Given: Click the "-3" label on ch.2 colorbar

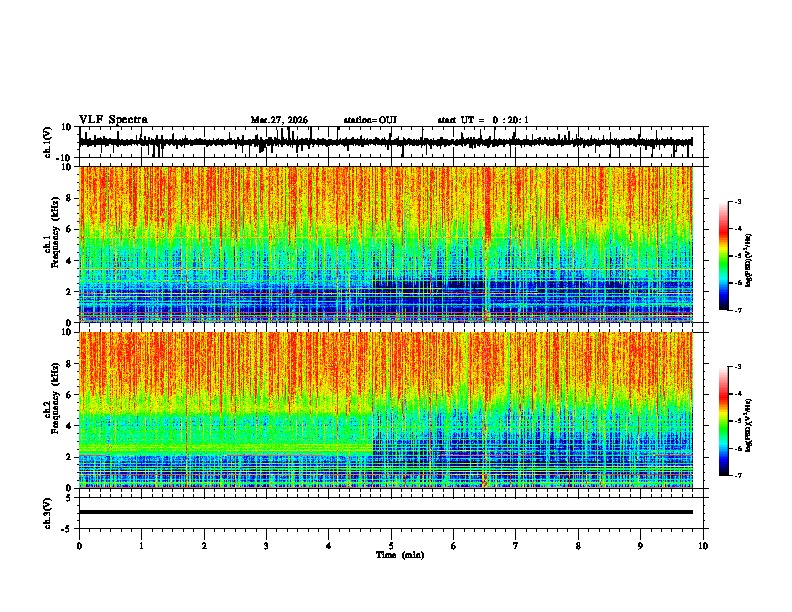Looking at the screenshot, I should 737,367.
